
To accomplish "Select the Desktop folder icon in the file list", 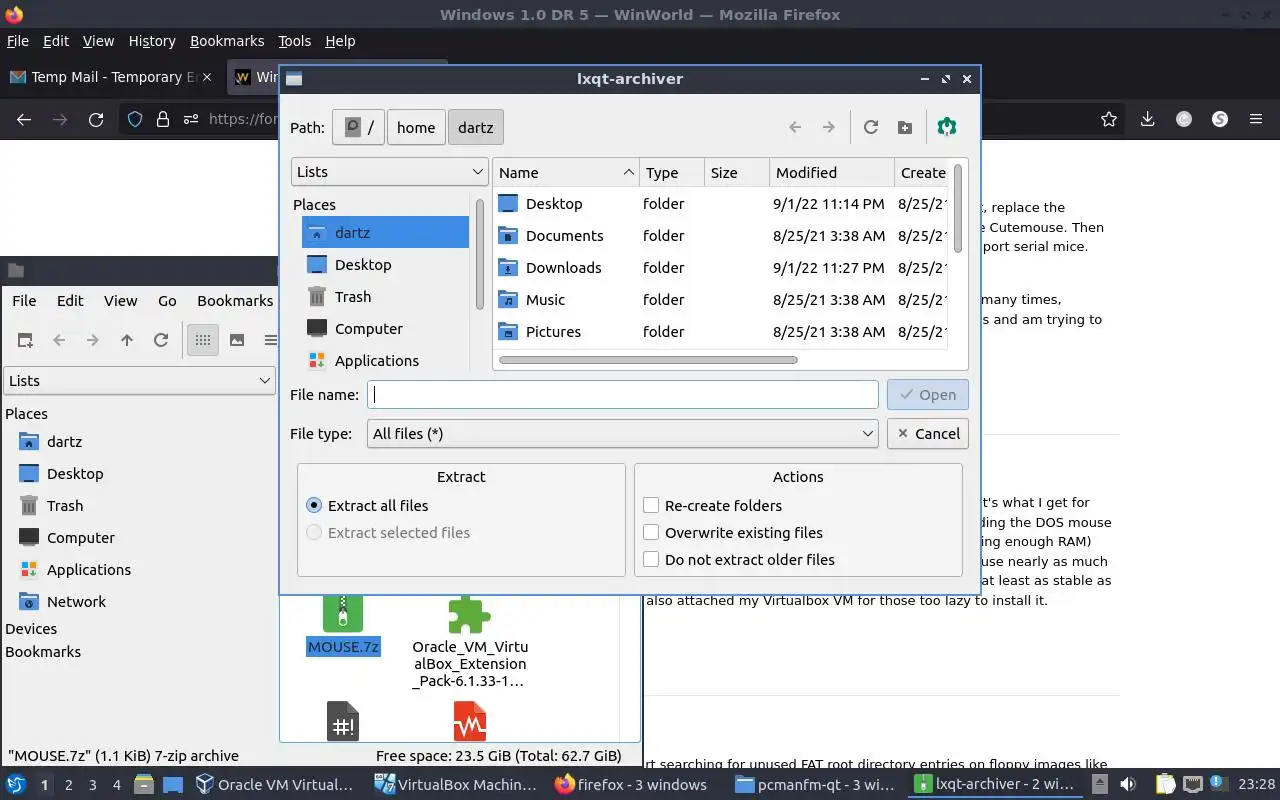I will (509, 203).
